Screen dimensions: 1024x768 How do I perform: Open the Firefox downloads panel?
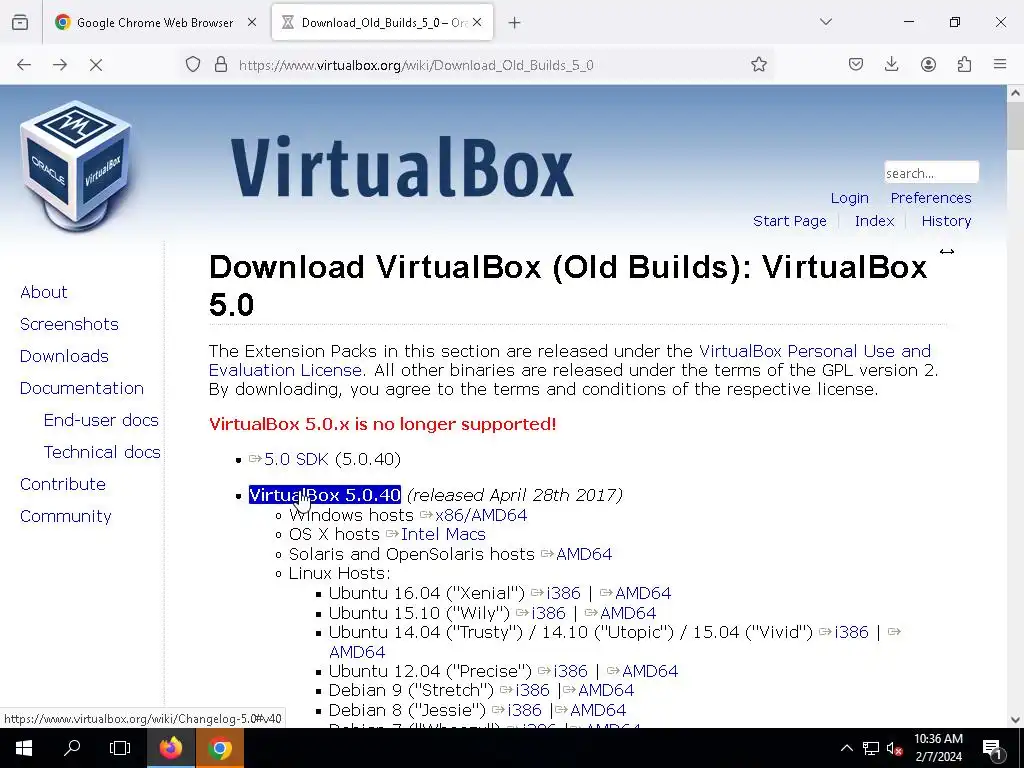[x=891, y=64]
